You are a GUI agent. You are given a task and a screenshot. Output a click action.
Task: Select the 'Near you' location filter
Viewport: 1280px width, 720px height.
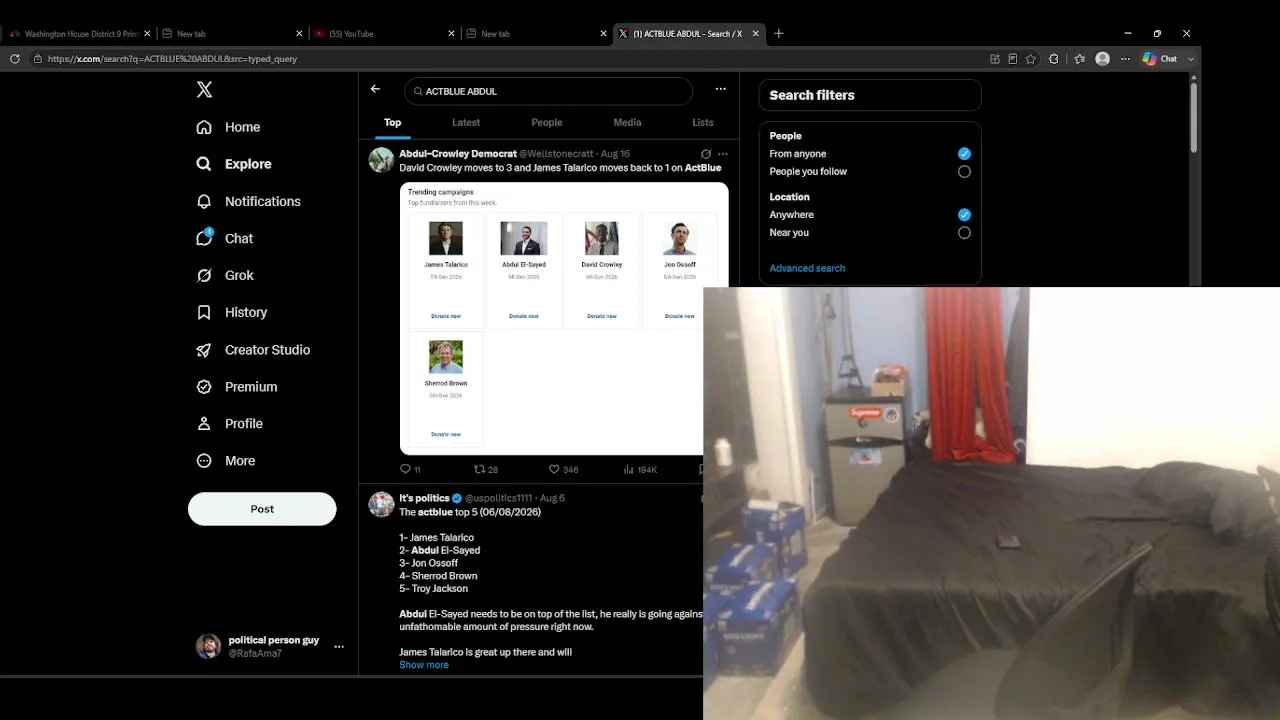[x=964, y=233]
